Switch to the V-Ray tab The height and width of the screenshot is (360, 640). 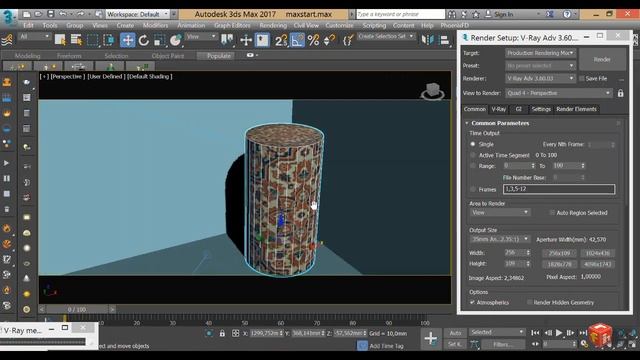(499, 109)
